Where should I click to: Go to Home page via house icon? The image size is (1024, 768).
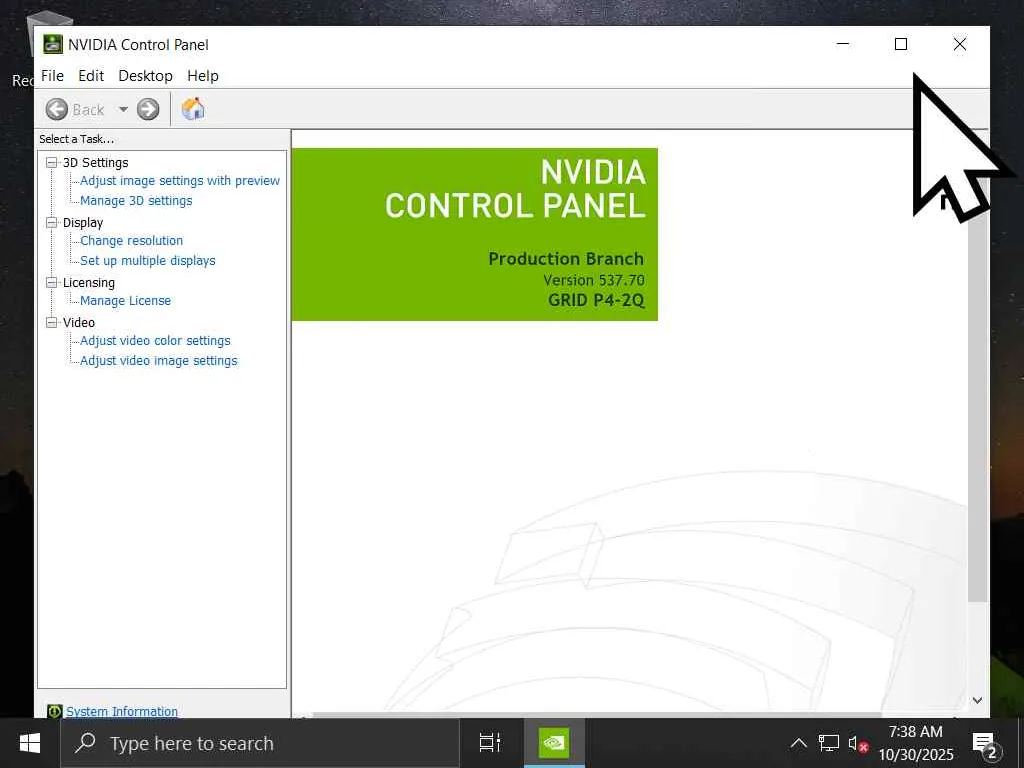point(193,108)
